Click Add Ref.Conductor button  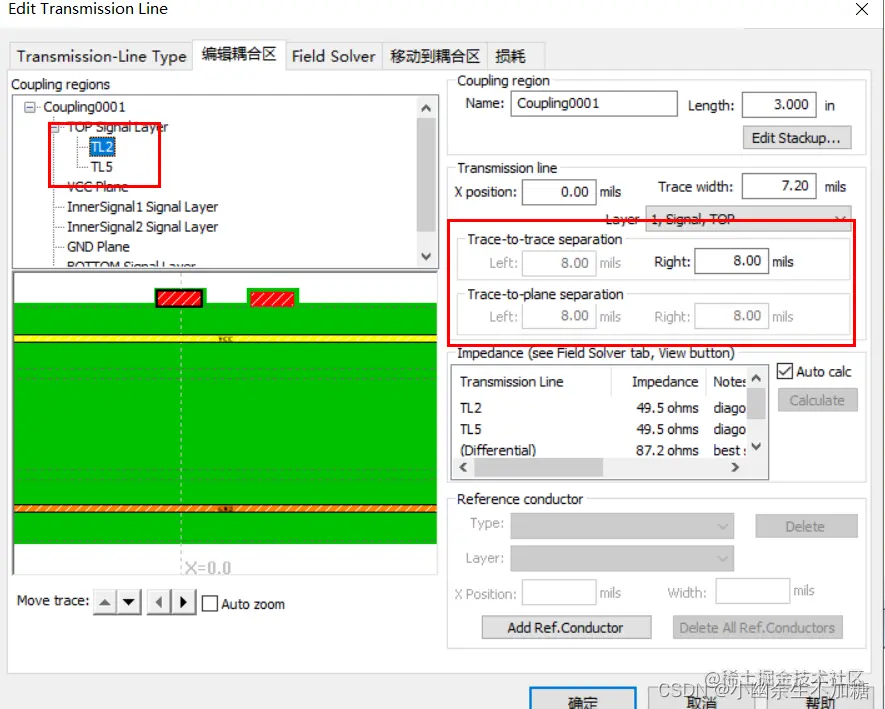pos(566,628)
